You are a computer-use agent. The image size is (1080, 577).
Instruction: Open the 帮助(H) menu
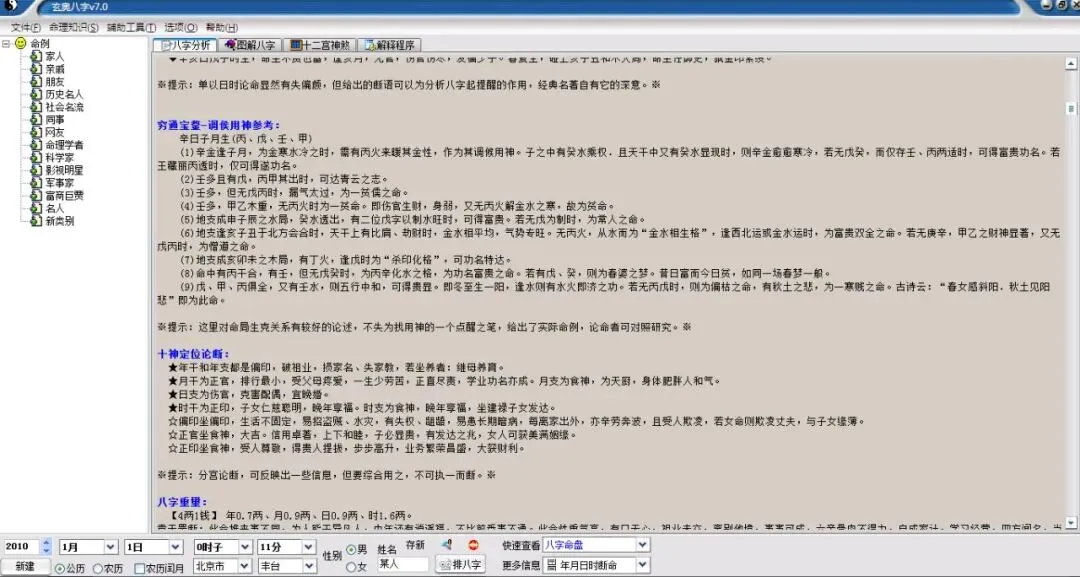tap(221, 28)
